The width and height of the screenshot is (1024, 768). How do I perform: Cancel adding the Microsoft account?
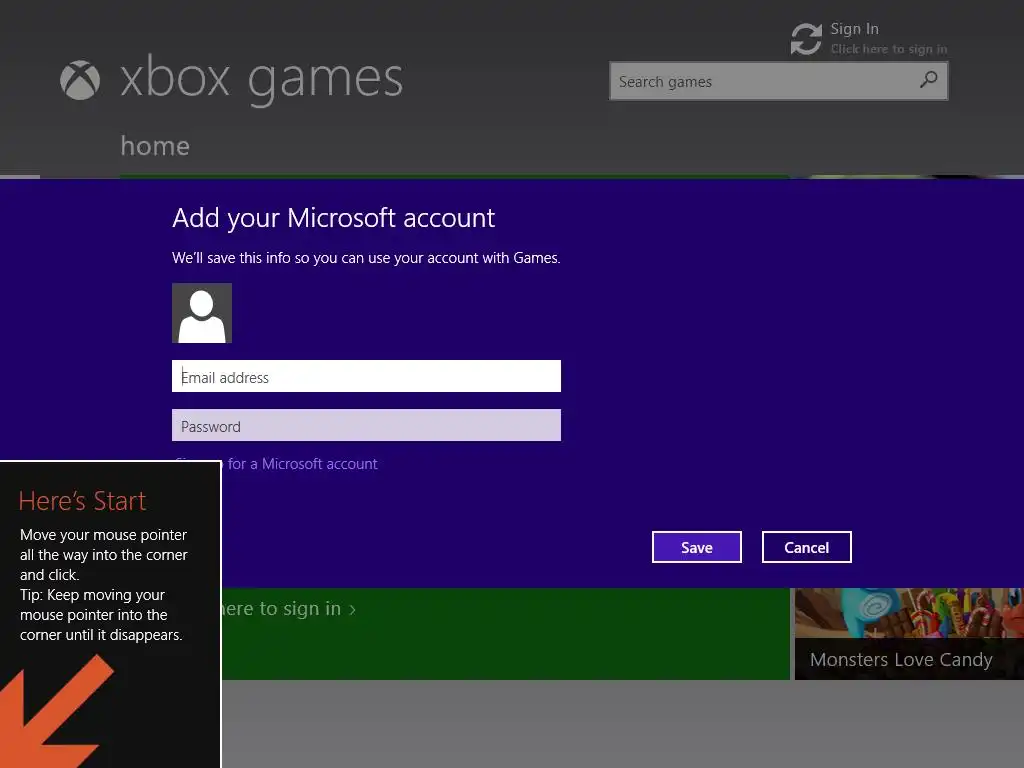coord(807,547)
